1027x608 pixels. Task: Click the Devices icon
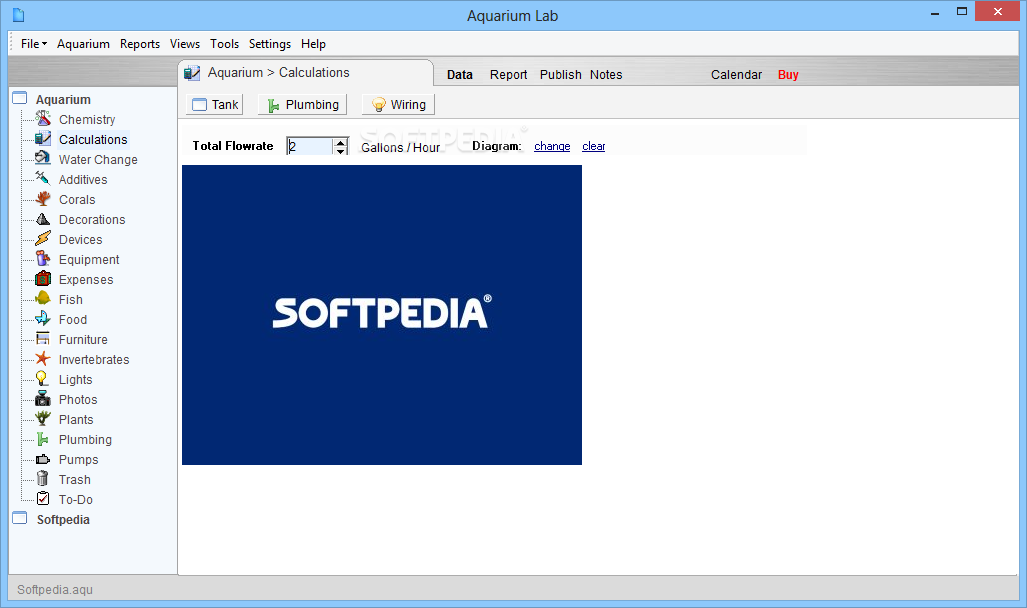coord(43,238)
